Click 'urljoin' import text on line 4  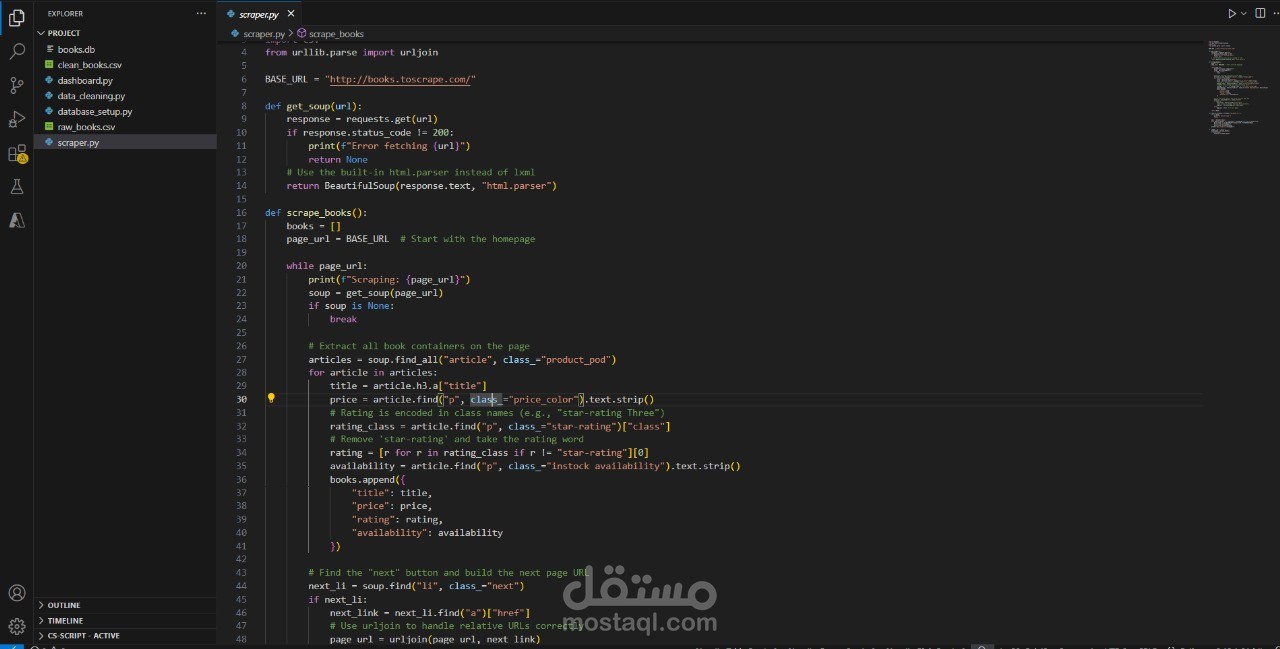click(x=418, y=52)
